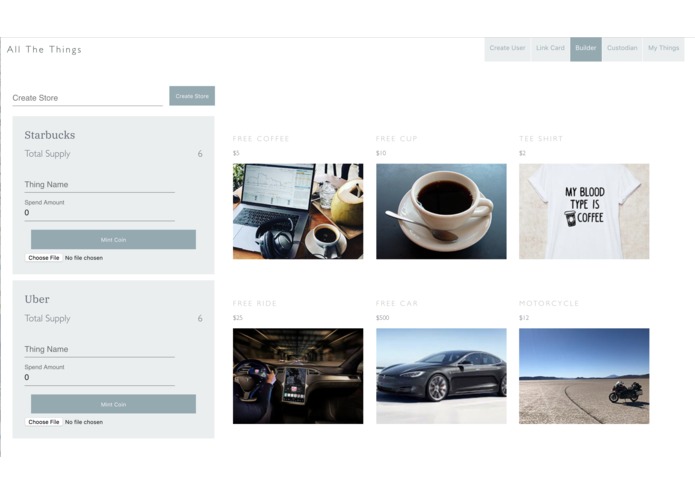Switch to the Link Card tab

(550, 49)
